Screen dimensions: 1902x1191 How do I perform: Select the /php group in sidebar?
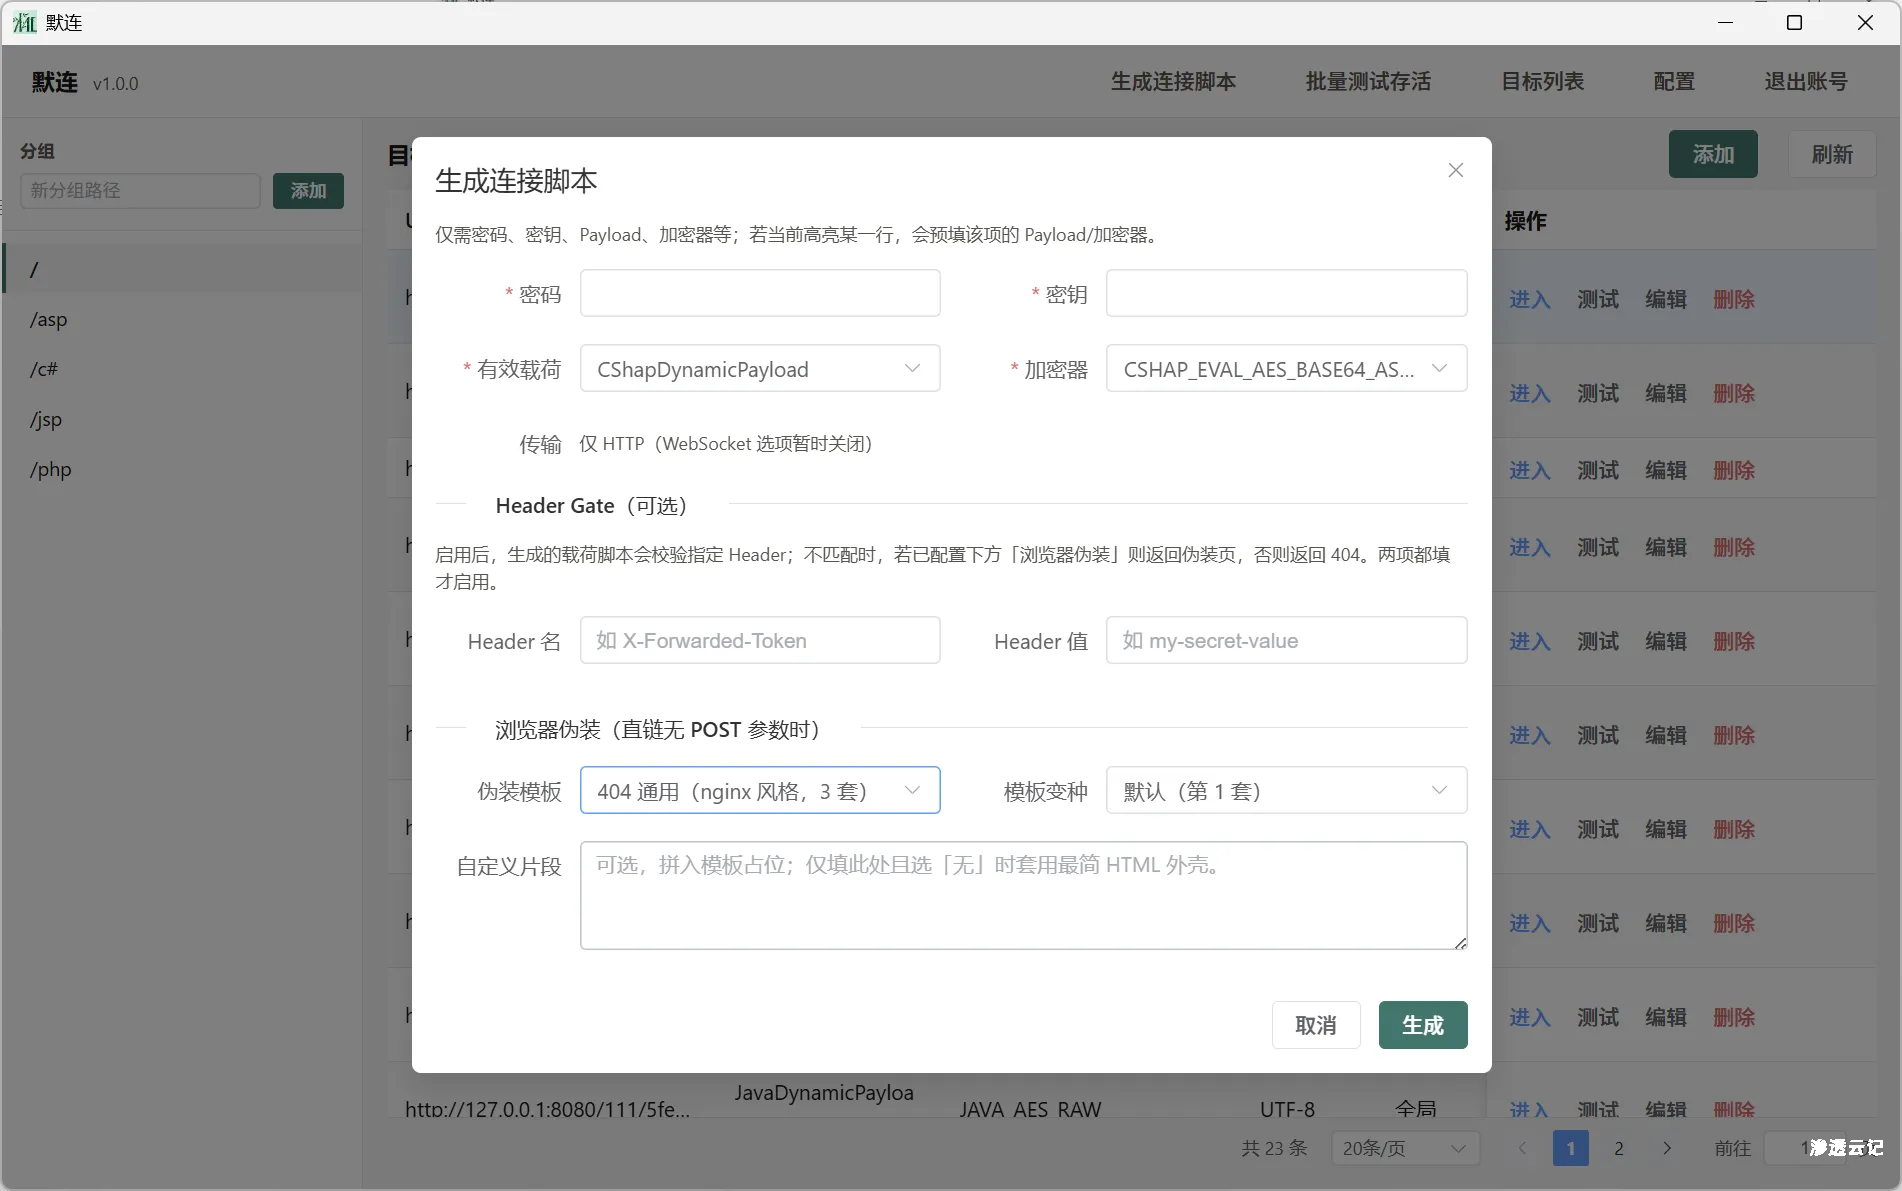pyautogui.click(x=51, y=470)
